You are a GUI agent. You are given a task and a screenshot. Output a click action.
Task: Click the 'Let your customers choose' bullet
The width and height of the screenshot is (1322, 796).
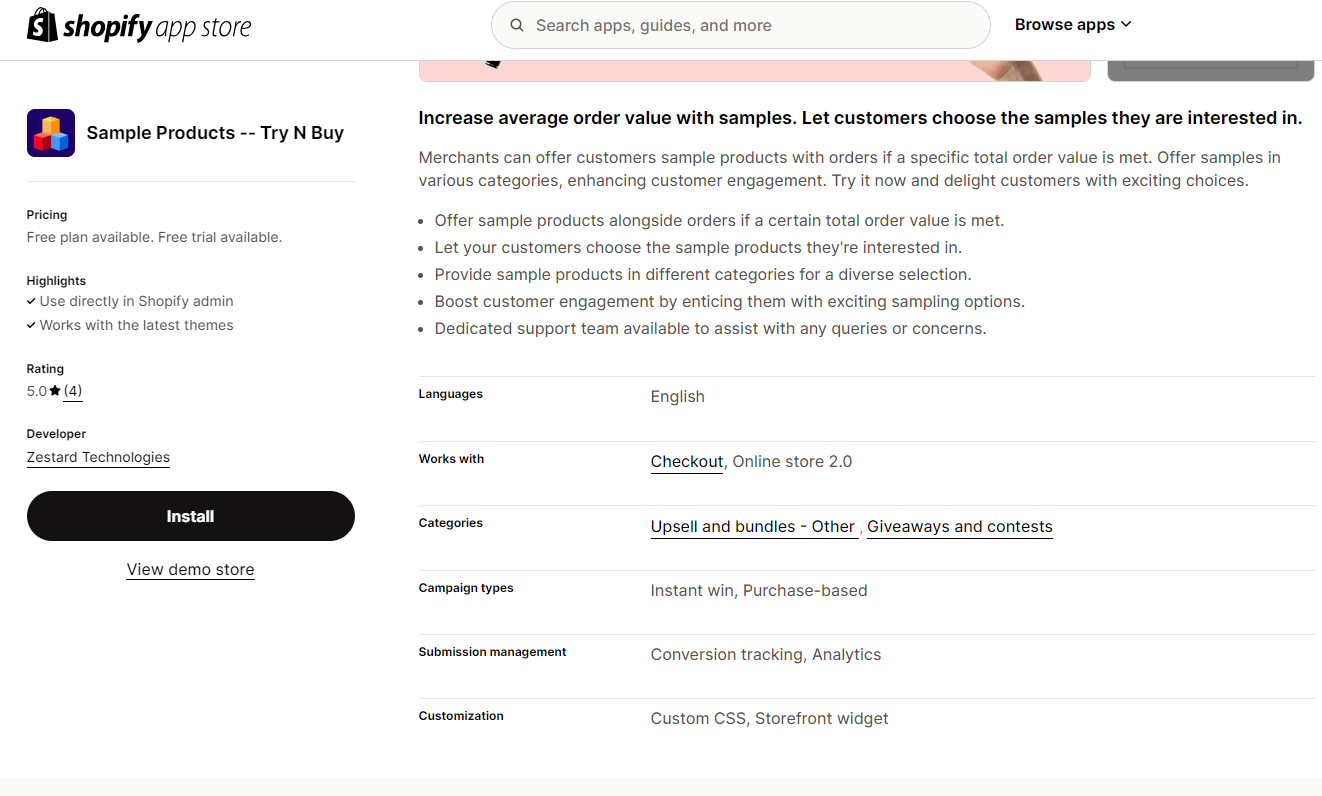pos(698,248)
